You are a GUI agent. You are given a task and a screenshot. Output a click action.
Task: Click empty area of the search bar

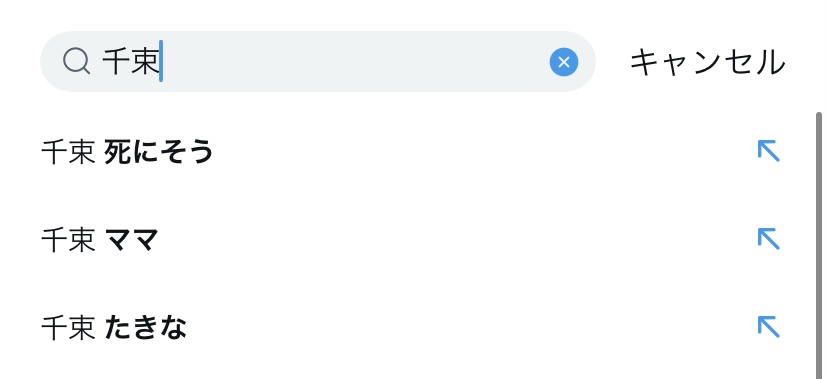pos(353,62)
